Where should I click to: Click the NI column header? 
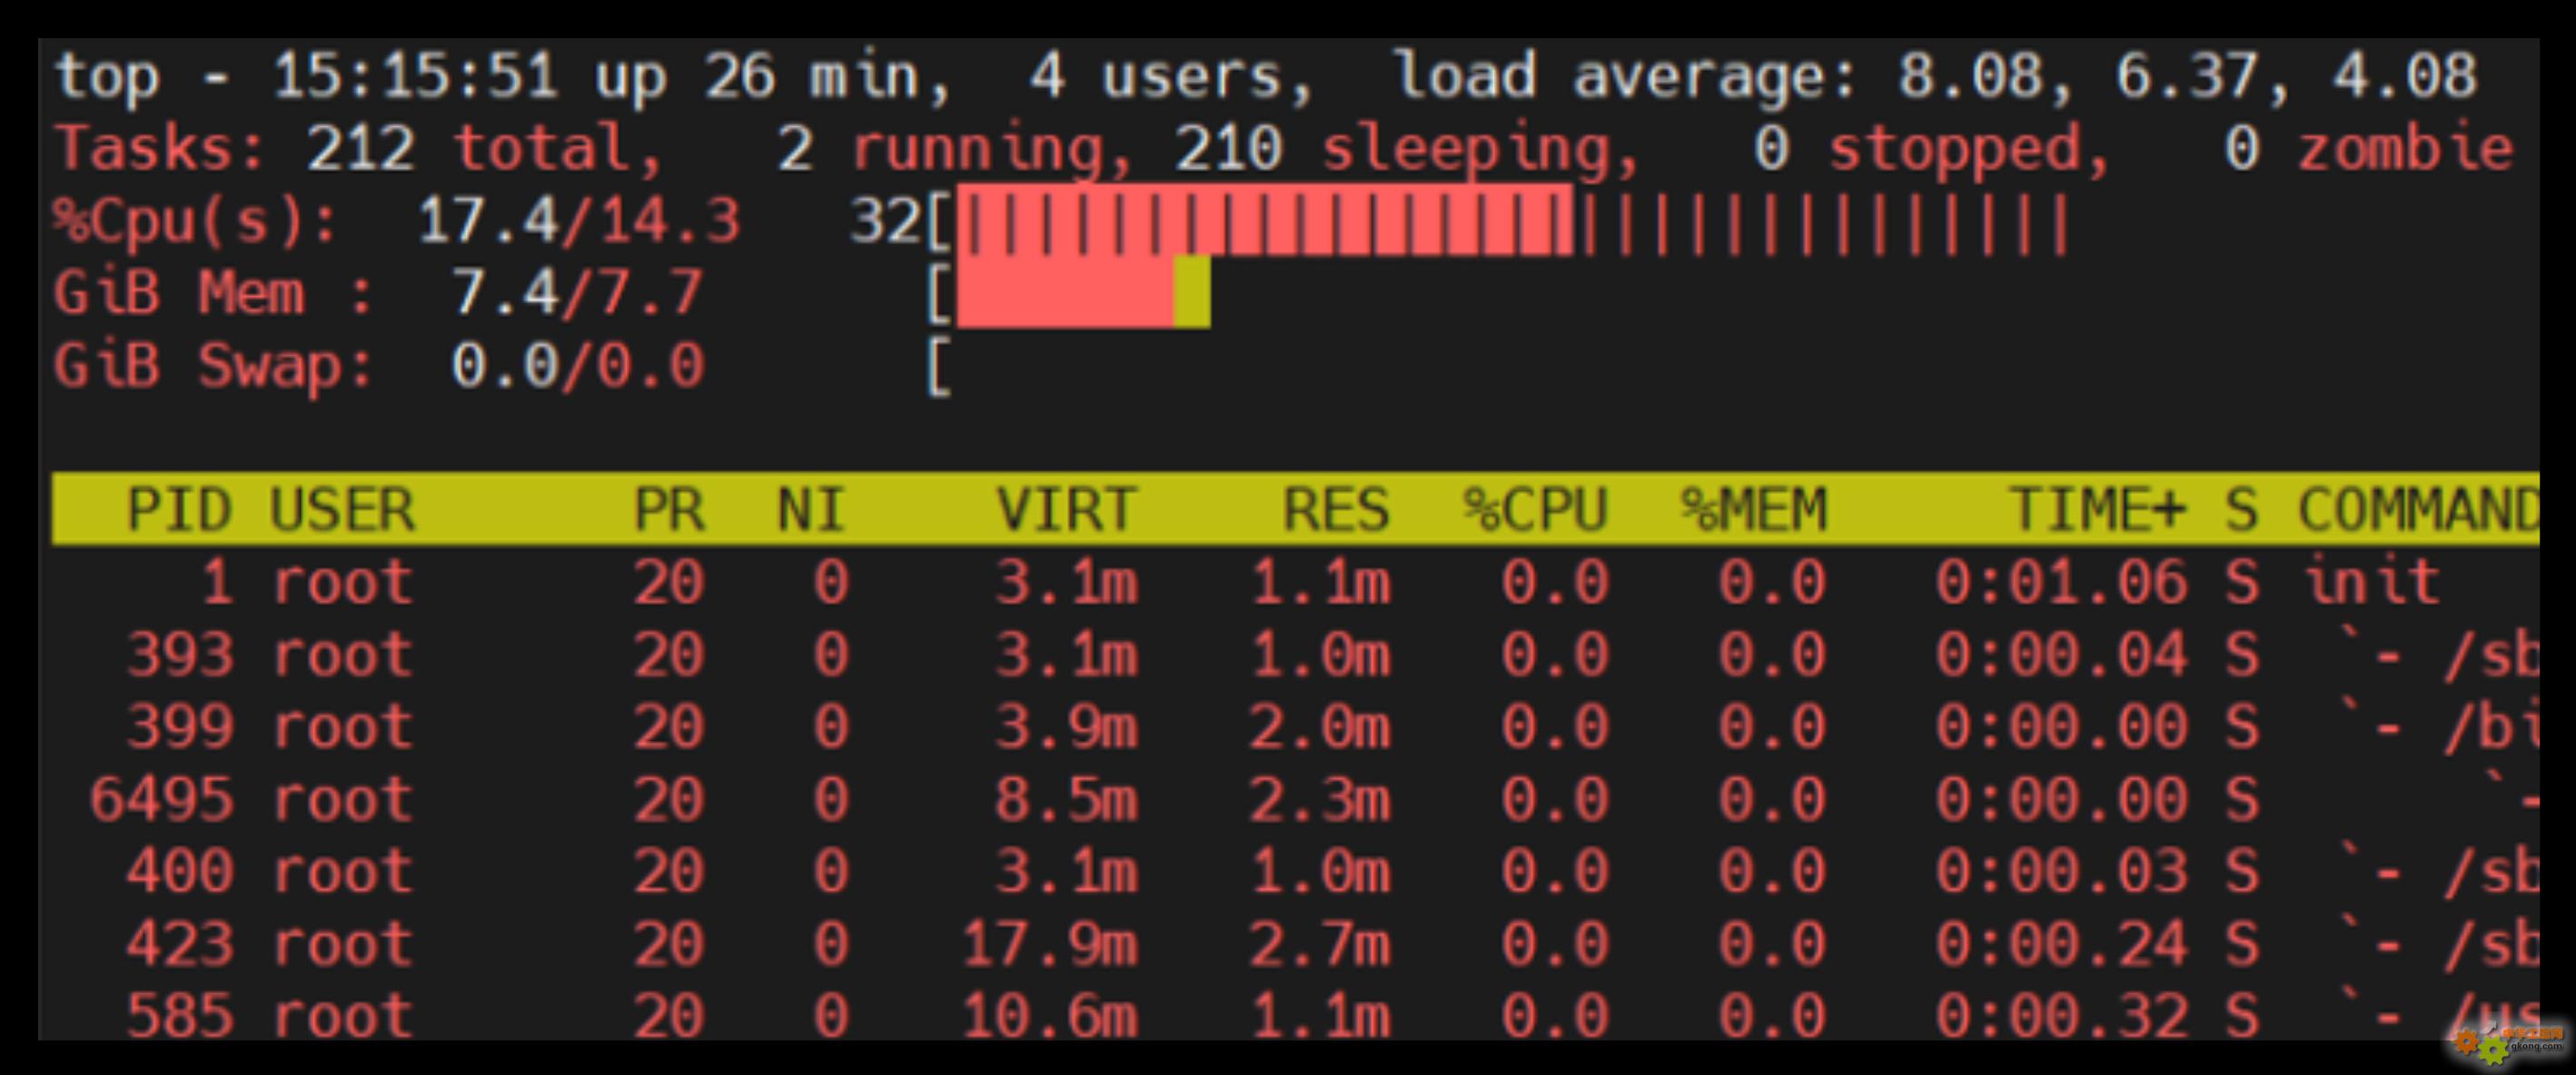point(811,510)
